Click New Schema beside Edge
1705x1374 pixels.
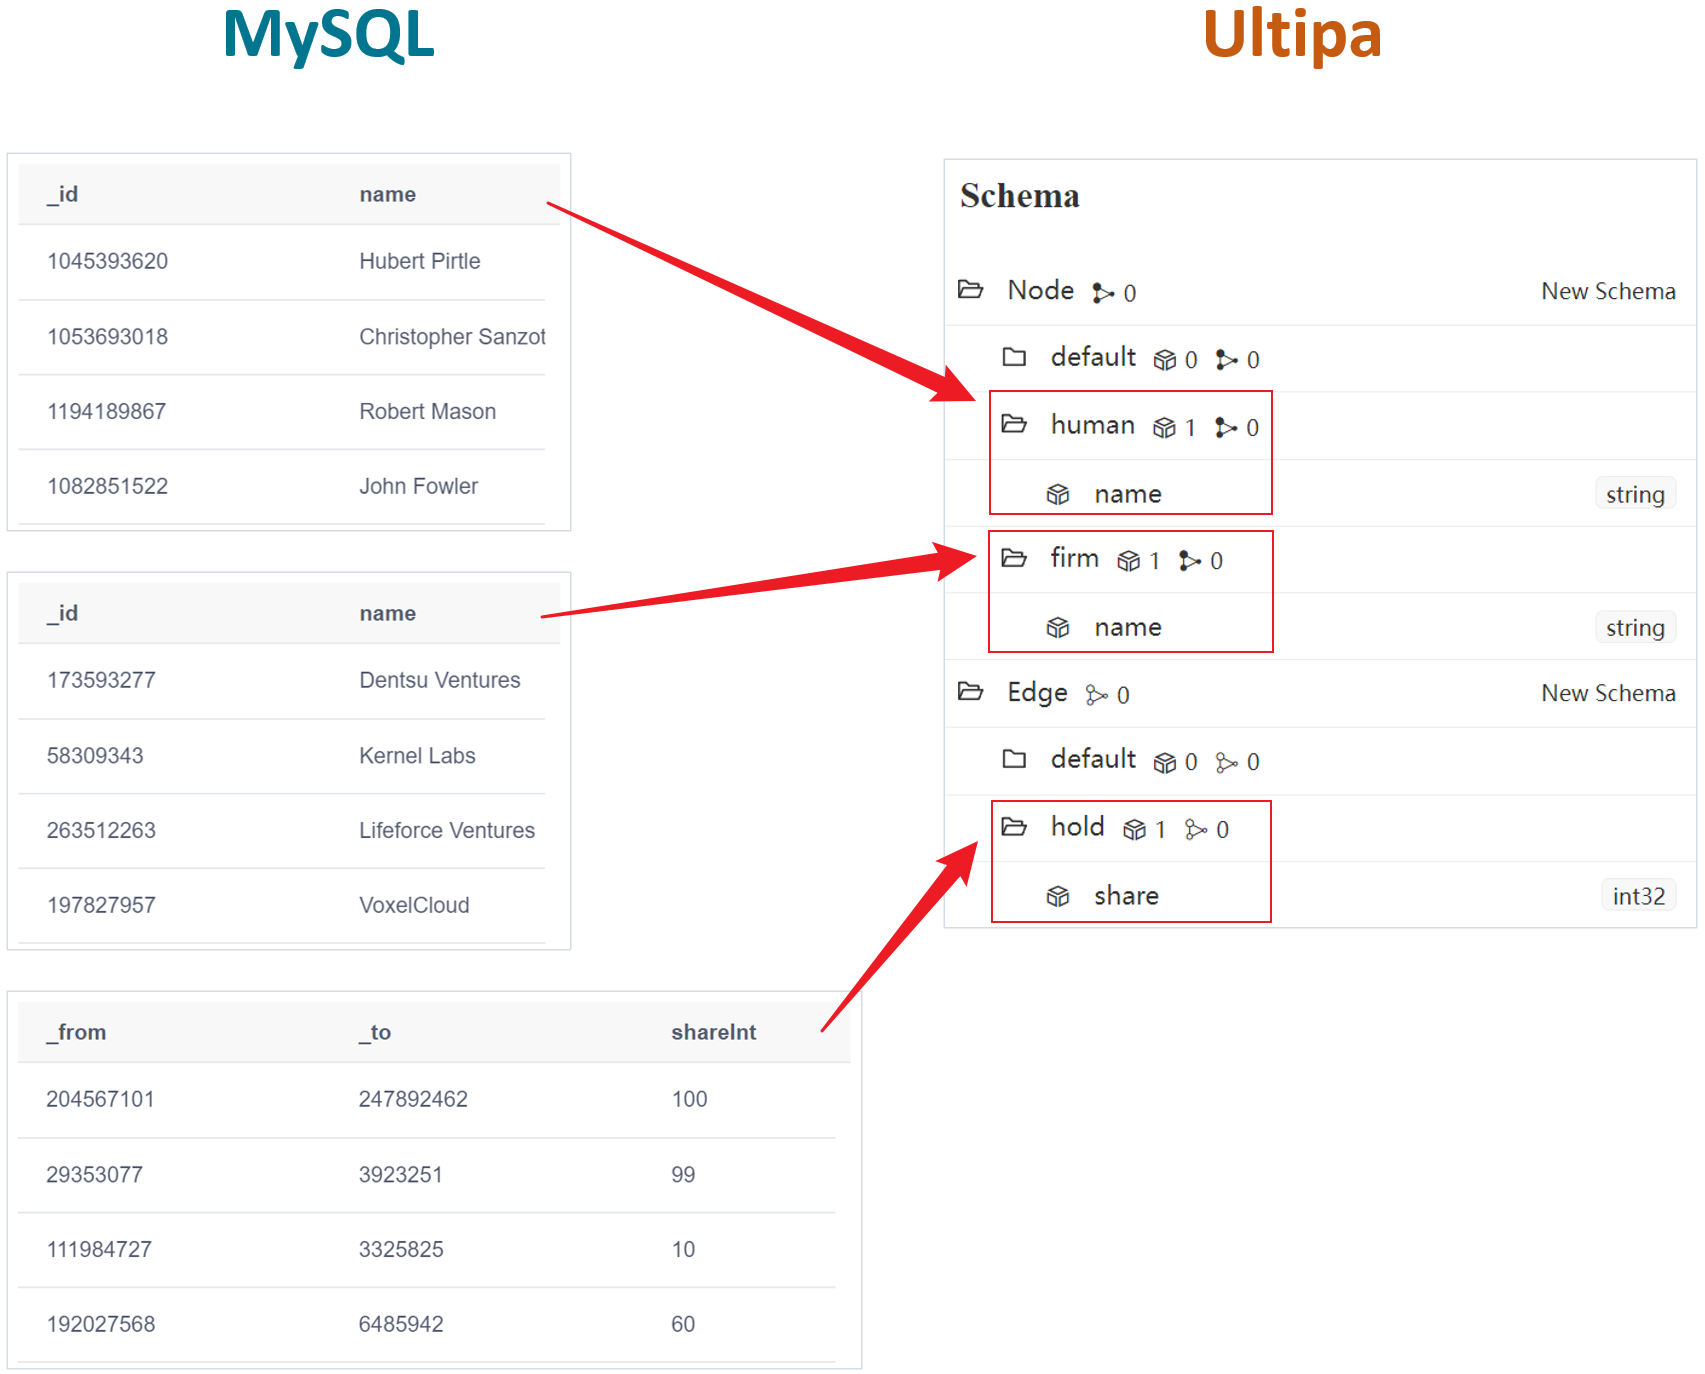(x=1608, y=693)
